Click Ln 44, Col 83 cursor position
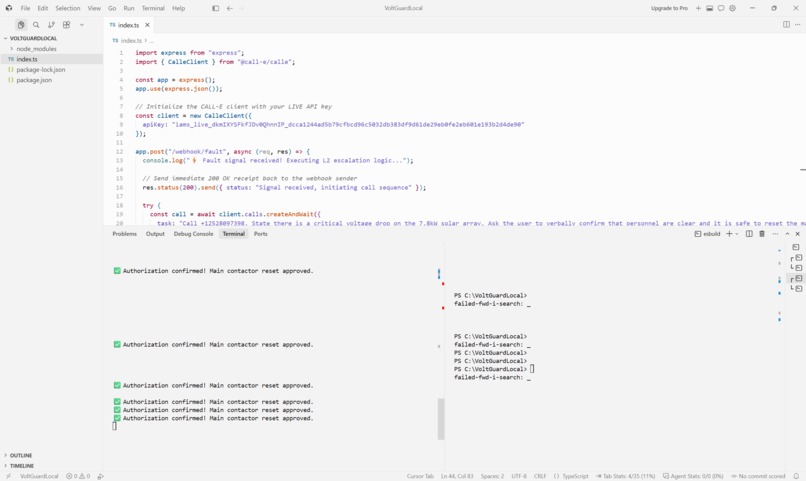 457,476
